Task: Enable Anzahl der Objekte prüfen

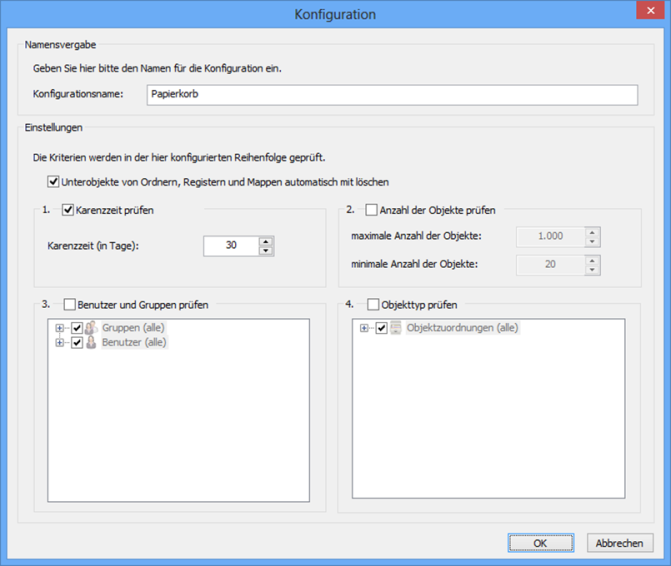Action: tap(372, 211)
